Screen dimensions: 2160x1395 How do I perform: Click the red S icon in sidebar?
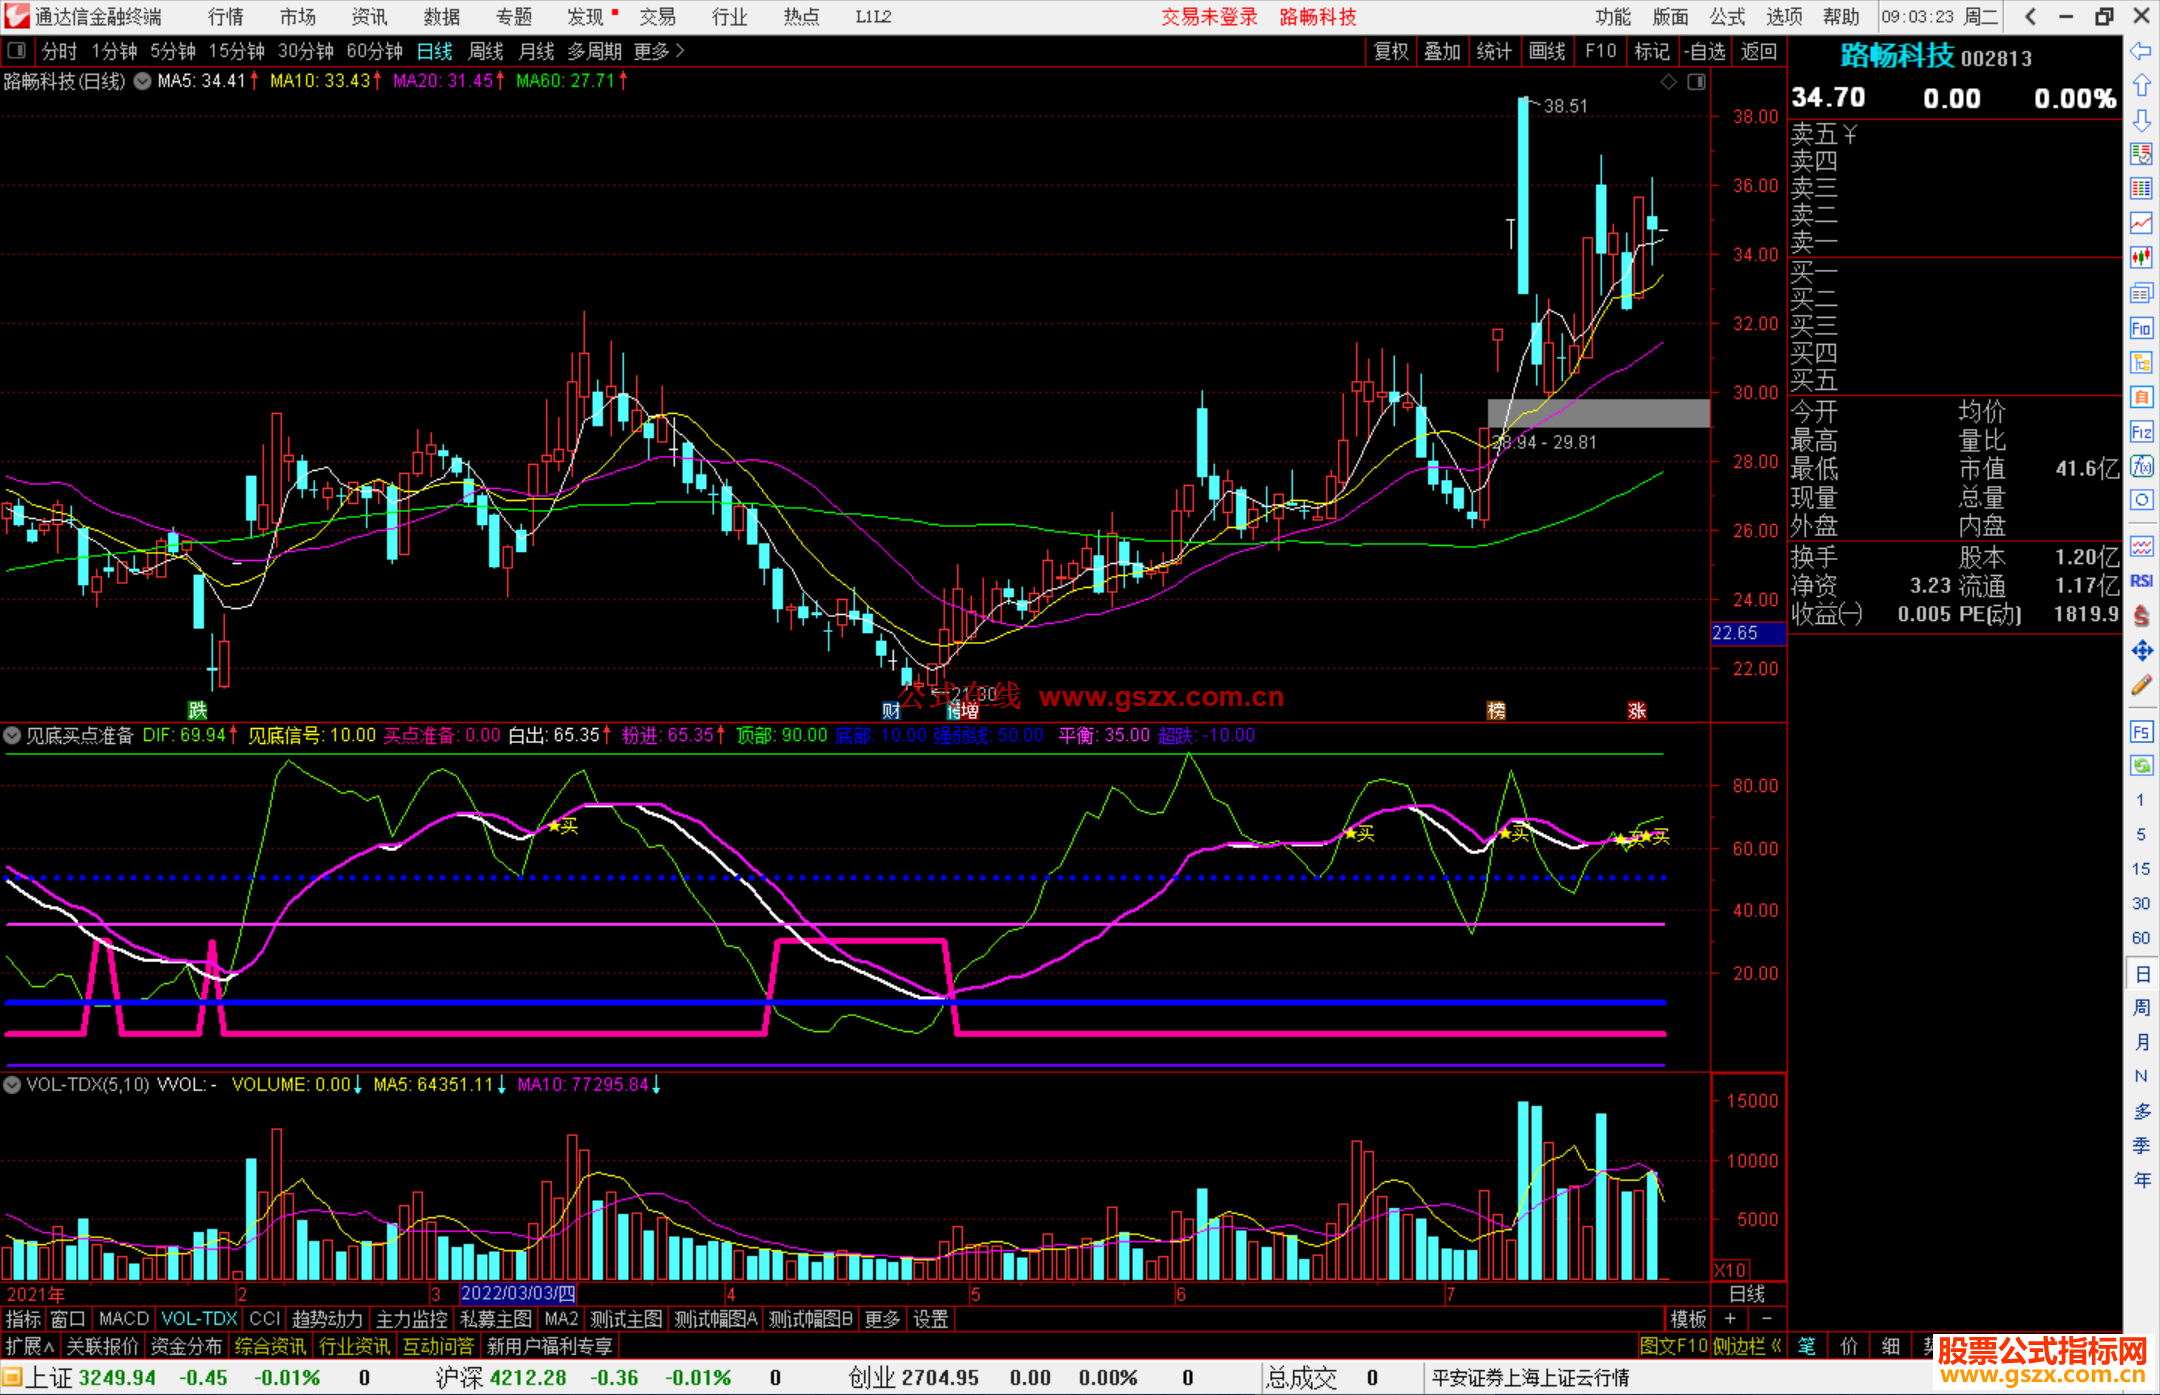click(2141, 615)
